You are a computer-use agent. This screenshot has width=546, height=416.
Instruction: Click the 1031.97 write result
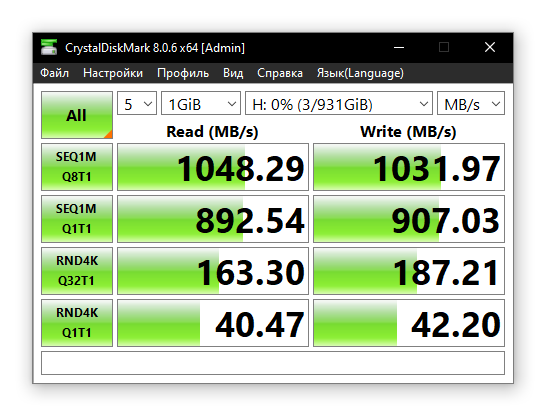click(x=409, y=167)
